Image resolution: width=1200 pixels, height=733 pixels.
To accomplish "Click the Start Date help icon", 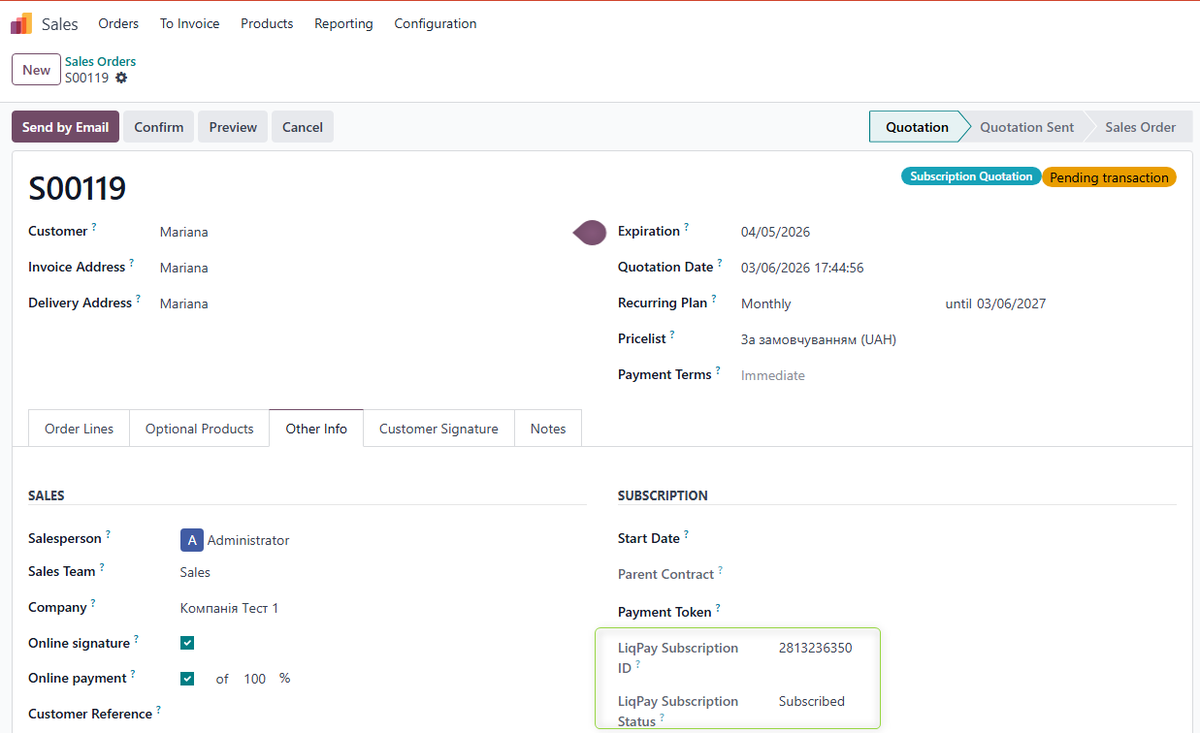I will pos(685,532).
